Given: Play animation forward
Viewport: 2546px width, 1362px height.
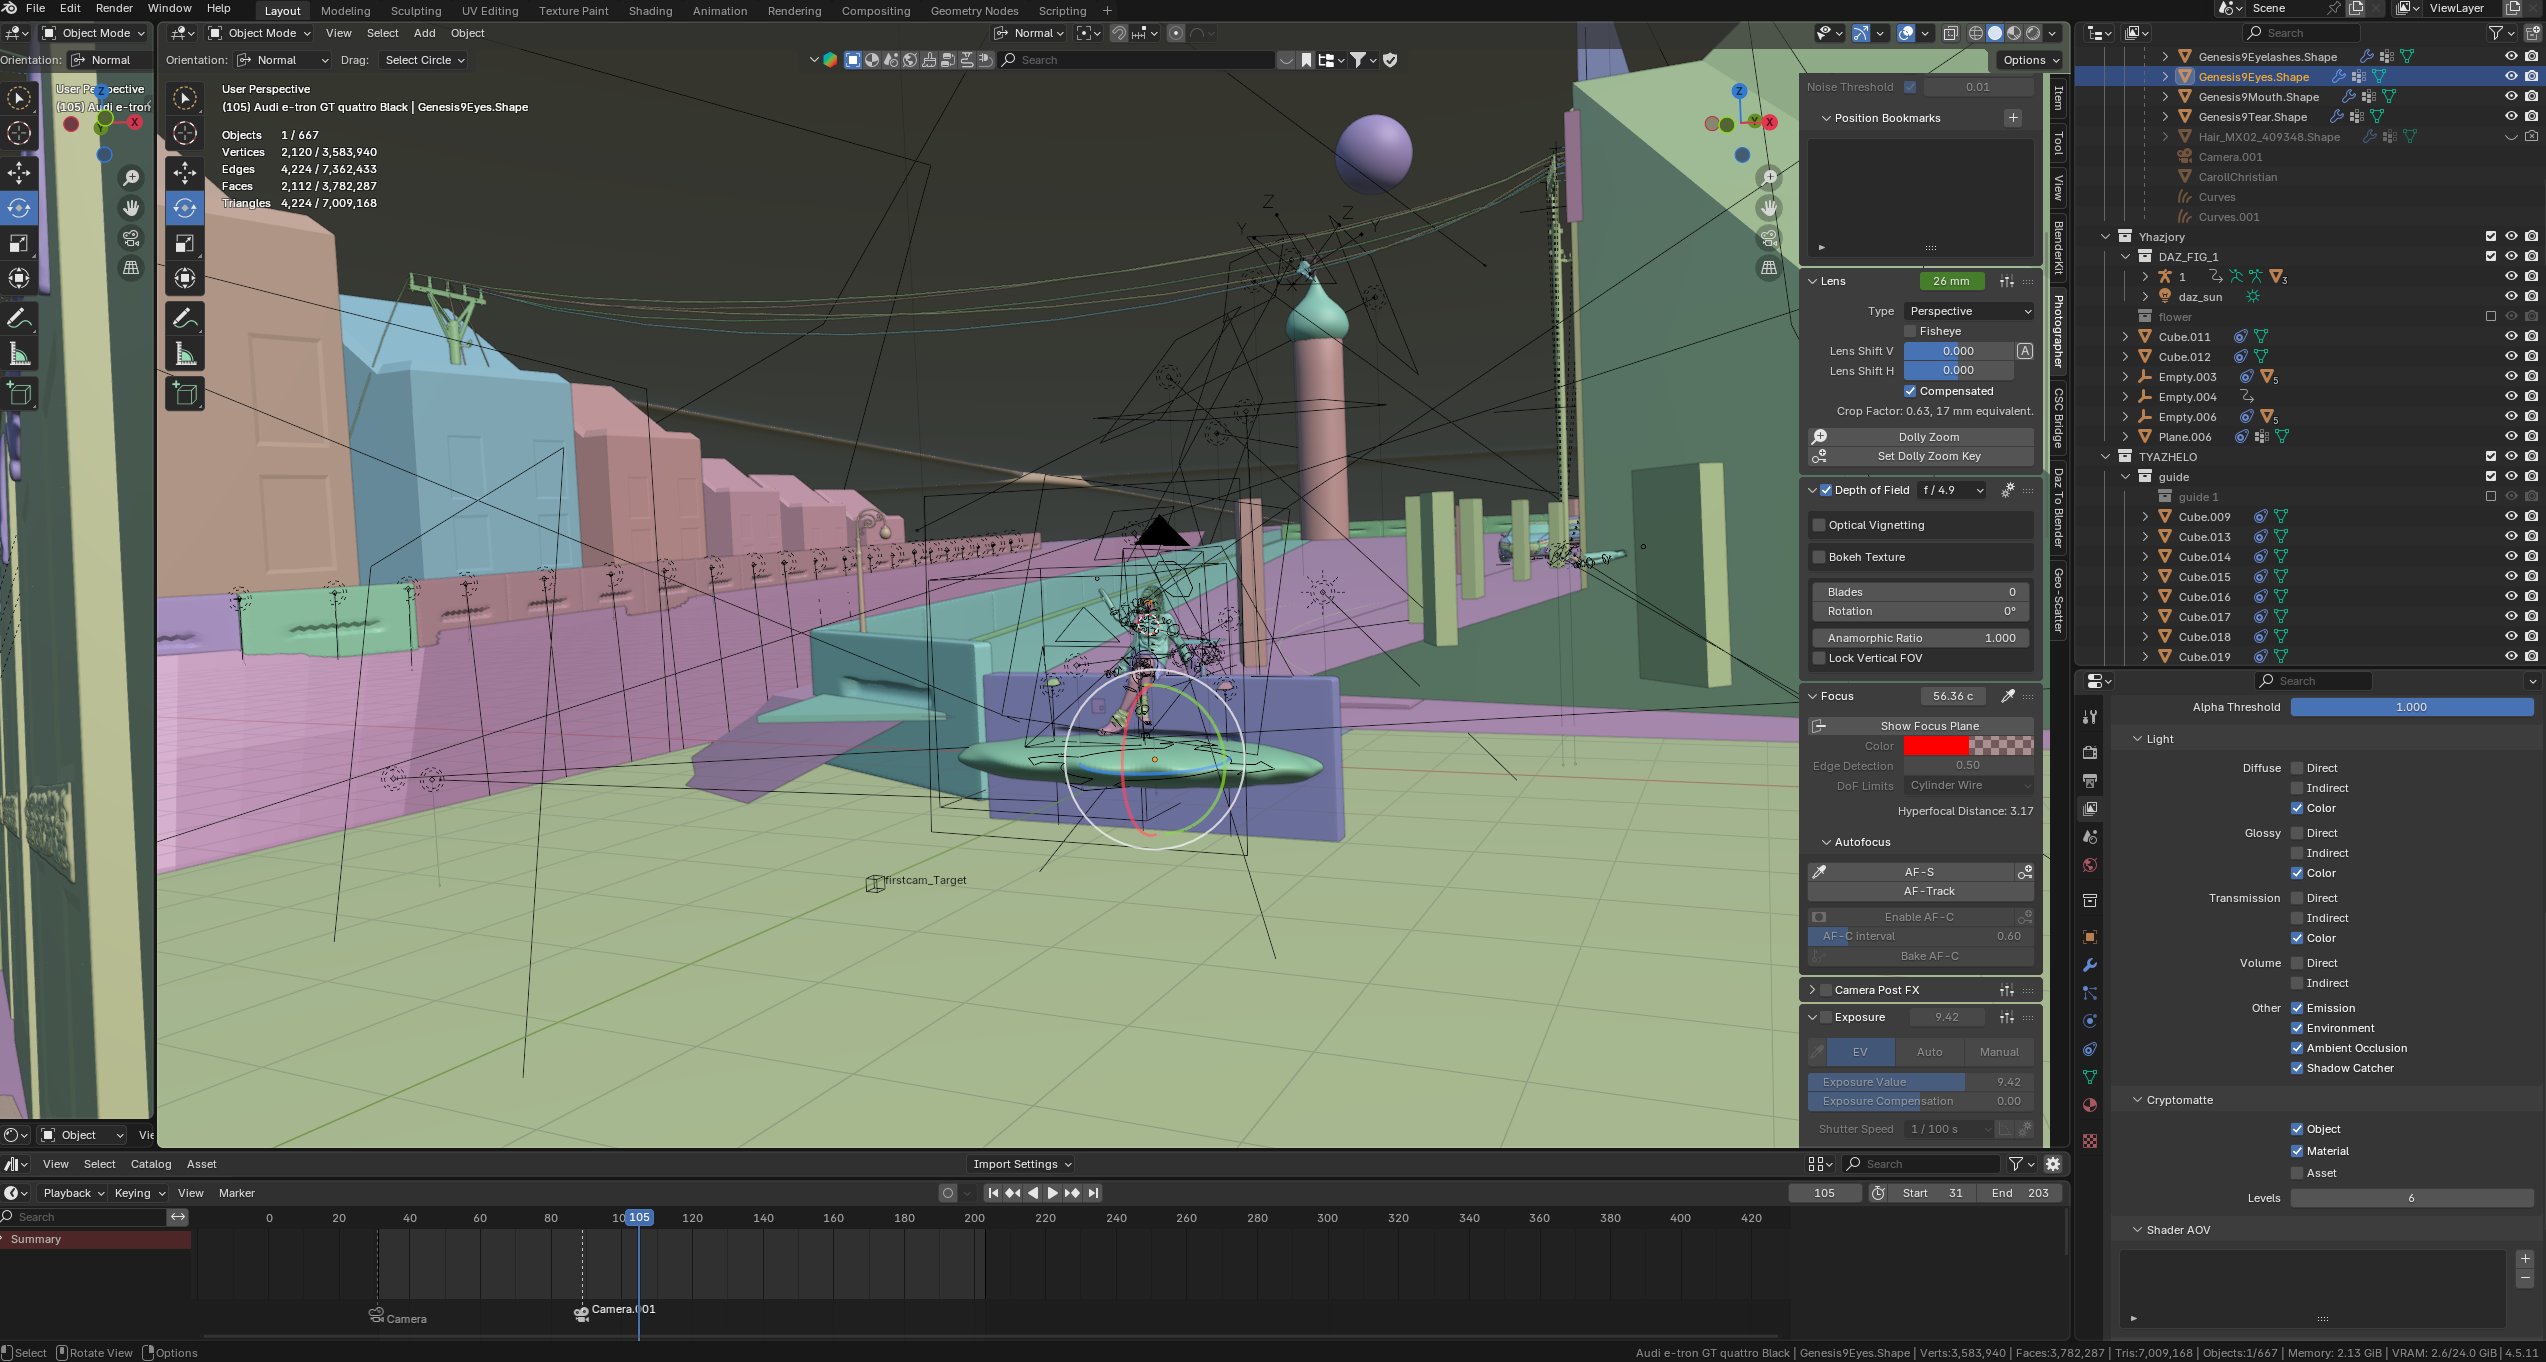Looking at the screenshot, I should click(1052, 1193).
